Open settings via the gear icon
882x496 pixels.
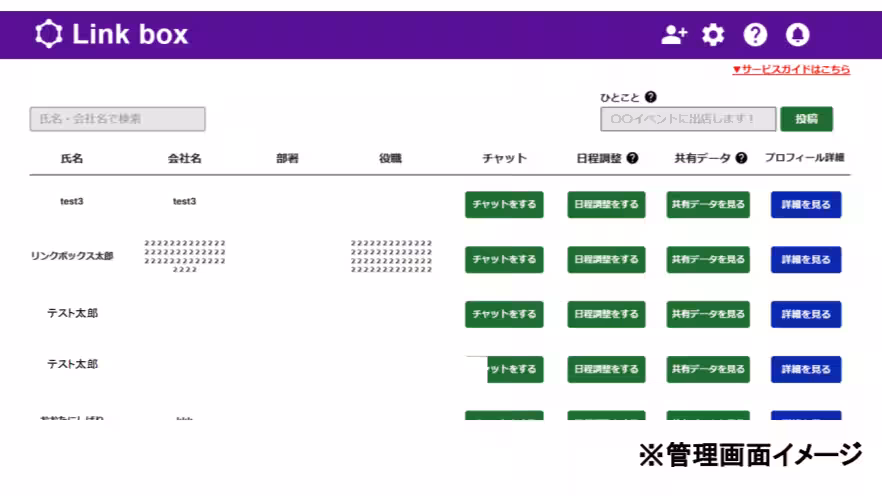[x=713, y=35]
